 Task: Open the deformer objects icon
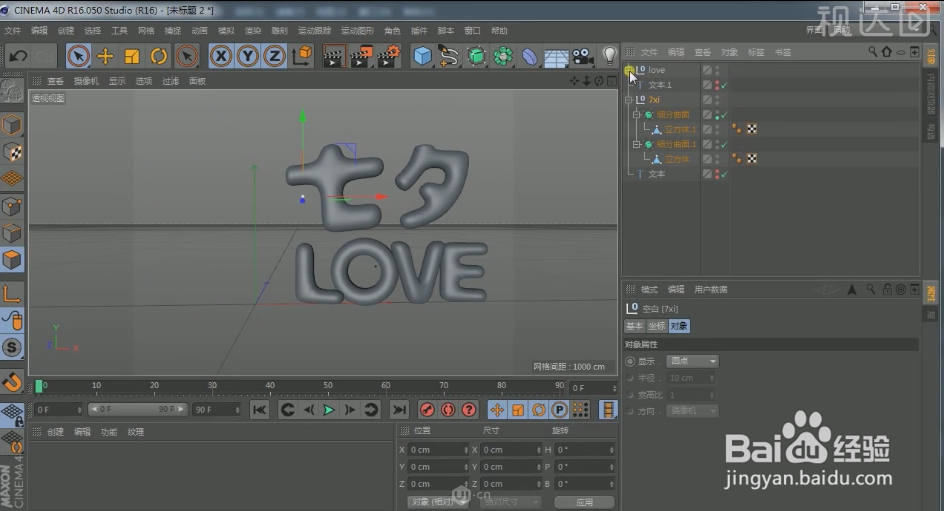(529, 57)
